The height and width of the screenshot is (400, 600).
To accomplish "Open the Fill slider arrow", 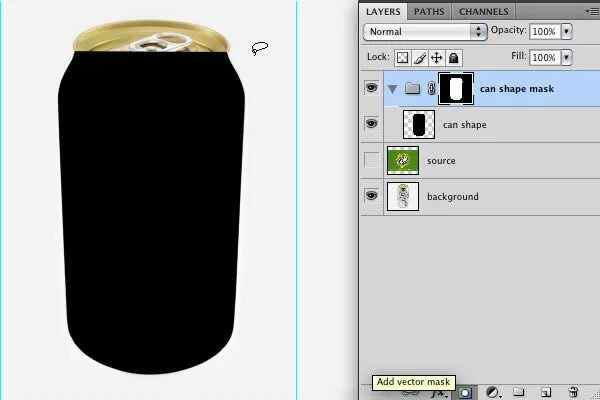I will click(566, 57).
